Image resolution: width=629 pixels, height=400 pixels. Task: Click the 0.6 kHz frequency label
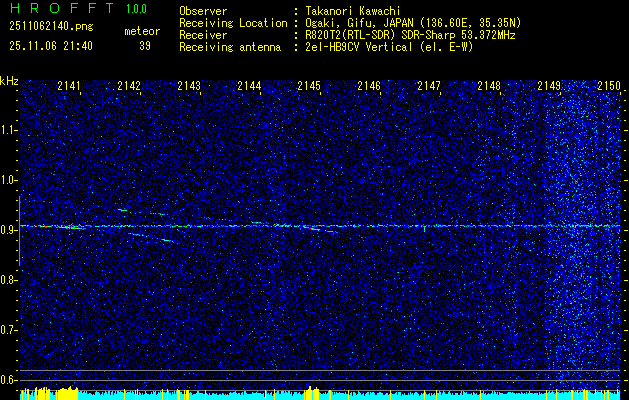point(9,380)
